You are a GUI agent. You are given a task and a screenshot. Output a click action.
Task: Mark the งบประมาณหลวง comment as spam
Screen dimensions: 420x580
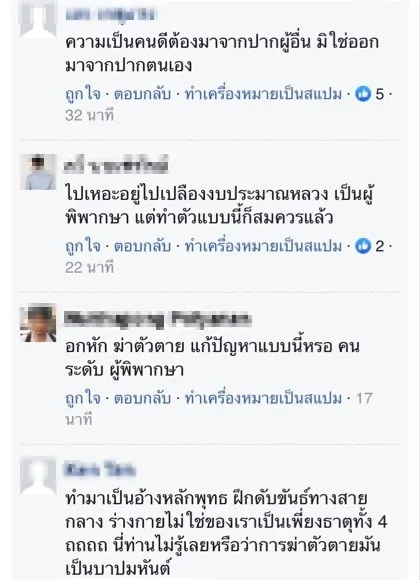click(x=263, y=246)
